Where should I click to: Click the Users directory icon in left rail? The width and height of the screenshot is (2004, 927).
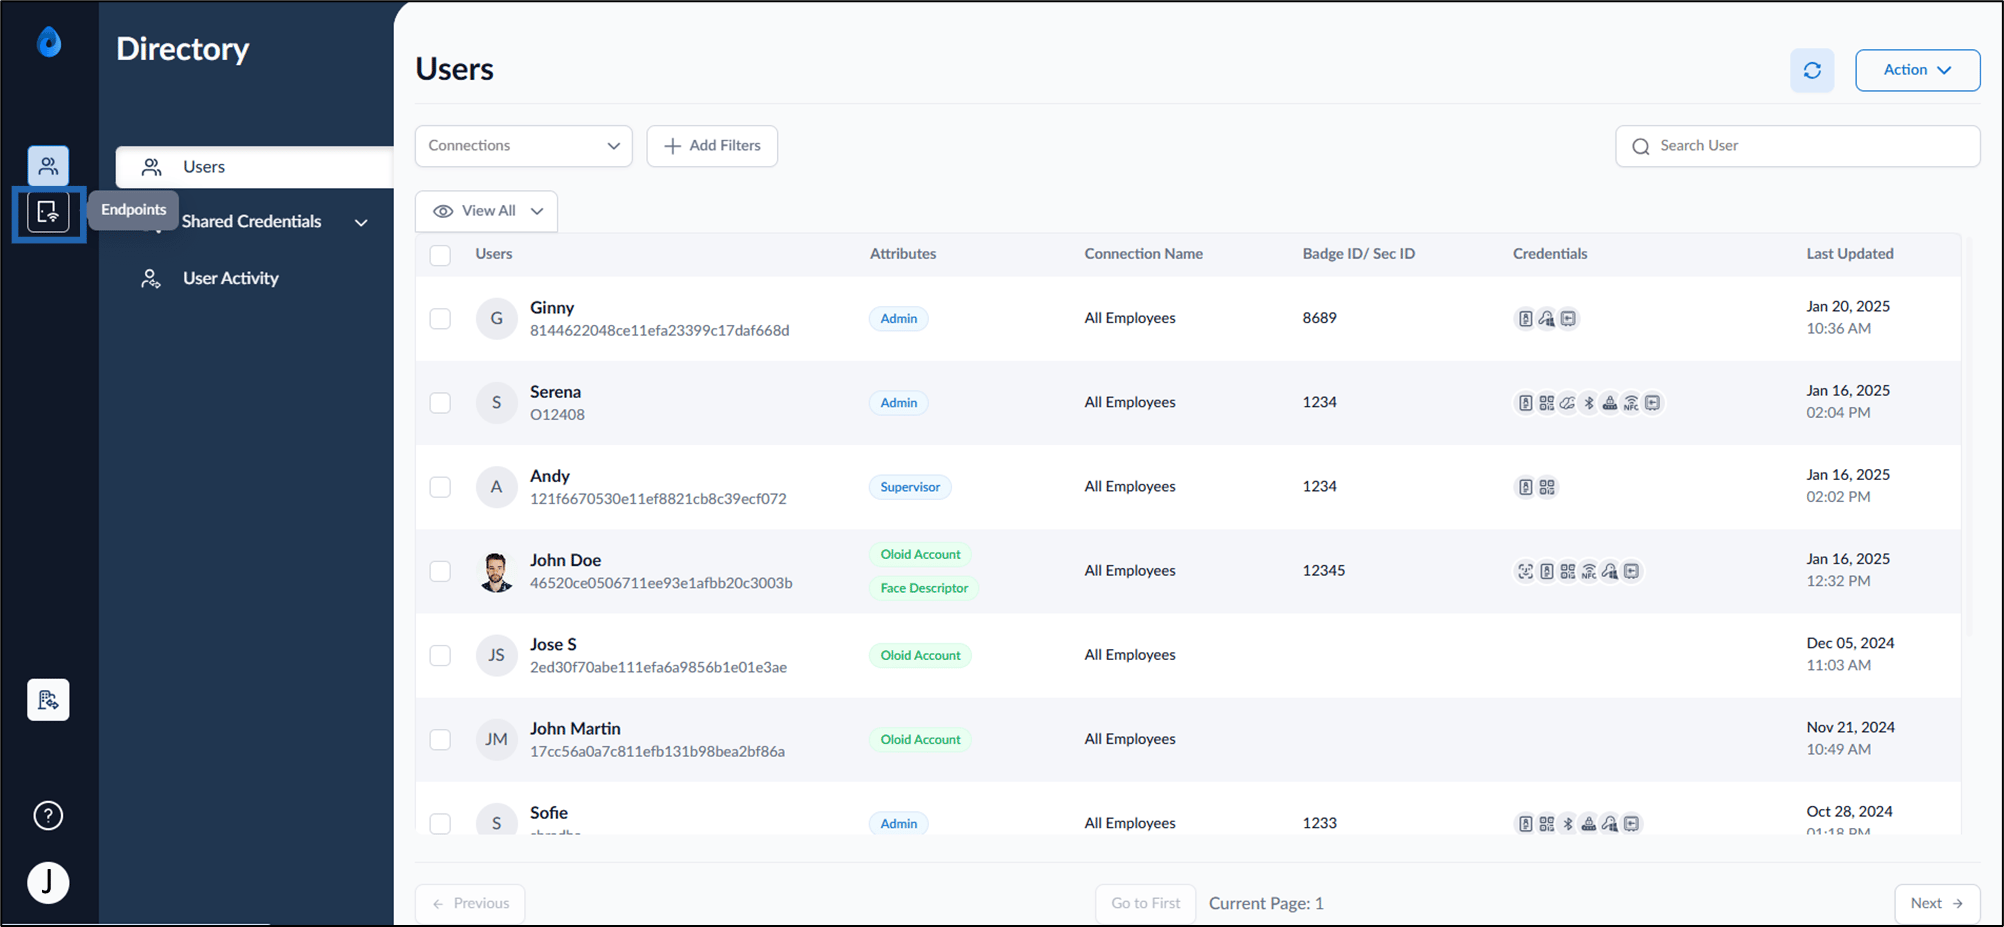tap(48, 166)
